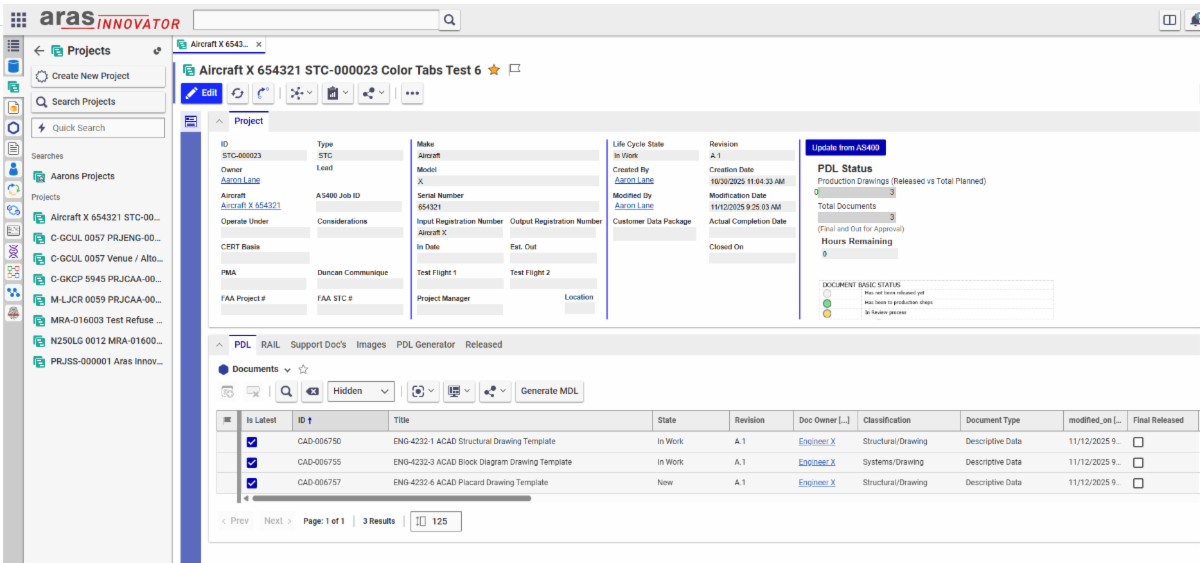Open the Documents relationship chevron dropdown

pos(288,370)
